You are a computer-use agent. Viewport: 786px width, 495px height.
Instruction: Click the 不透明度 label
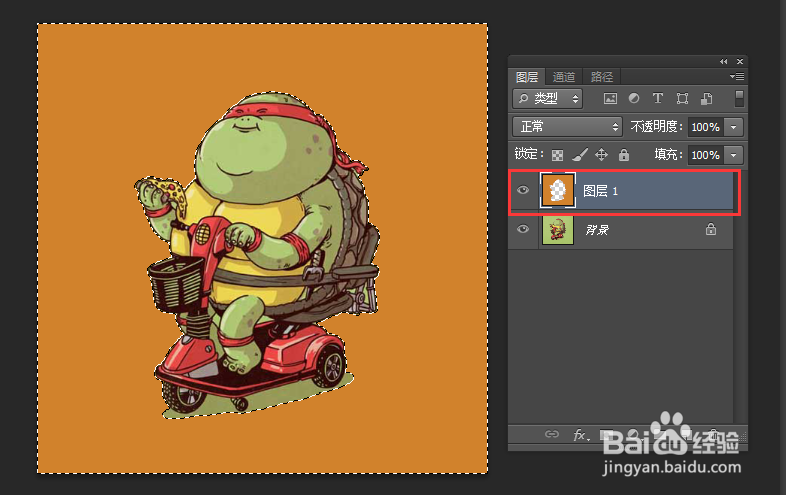656,126
